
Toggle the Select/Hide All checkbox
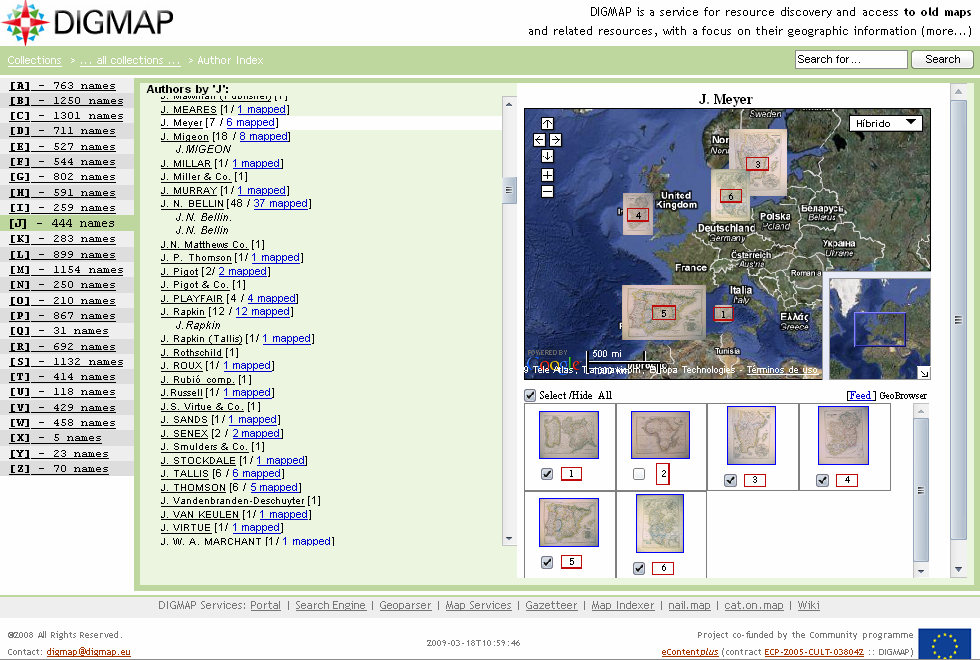point(530,395)
